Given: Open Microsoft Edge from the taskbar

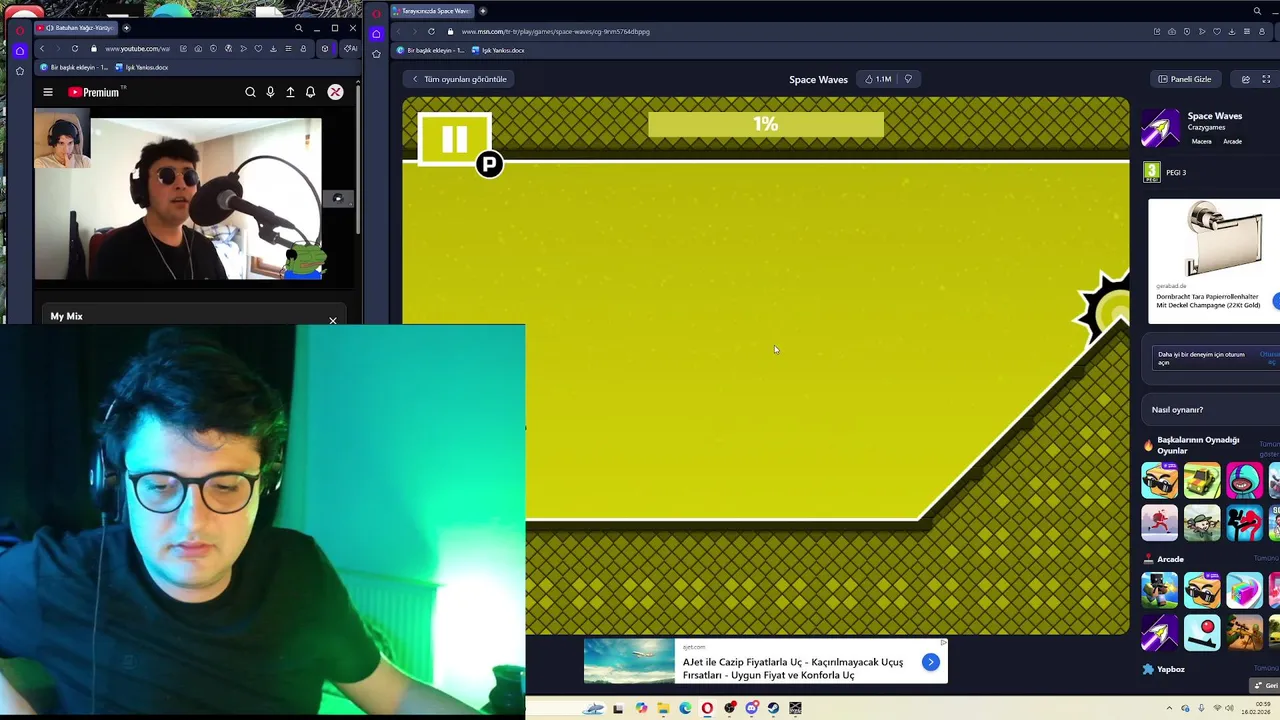Looking at the screenshot, I should [x=685, y=708].
